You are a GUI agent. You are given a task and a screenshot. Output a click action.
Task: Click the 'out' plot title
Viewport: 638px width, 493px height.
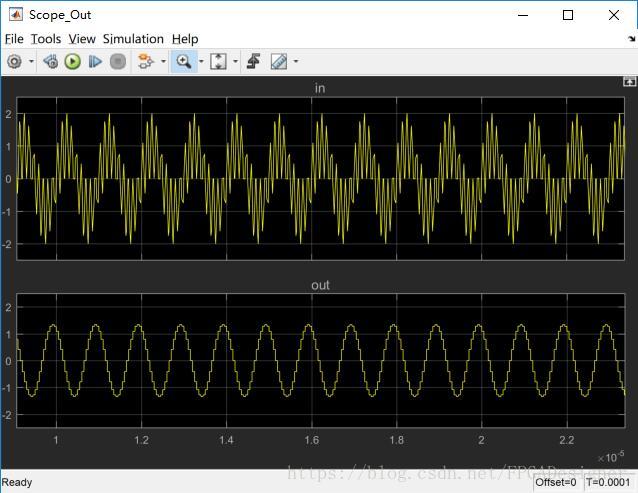click(320, 285)
